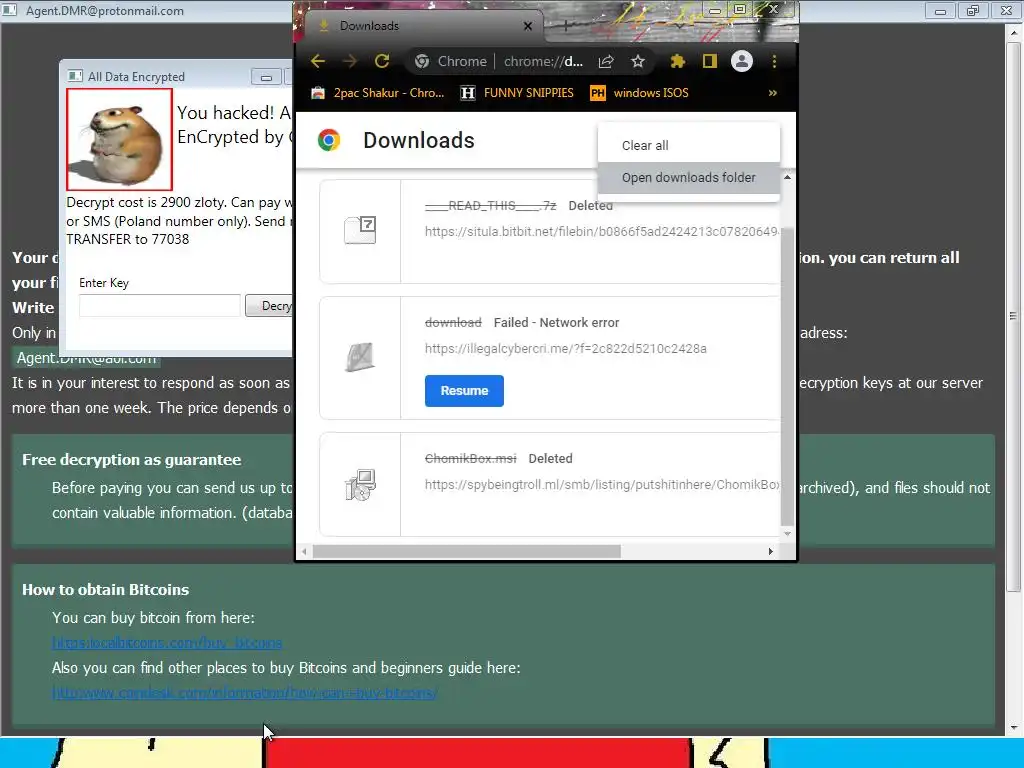Click Chrome logo next to Downloads heading
Viewport: 1024px width, 768px height.
(329, 140)
